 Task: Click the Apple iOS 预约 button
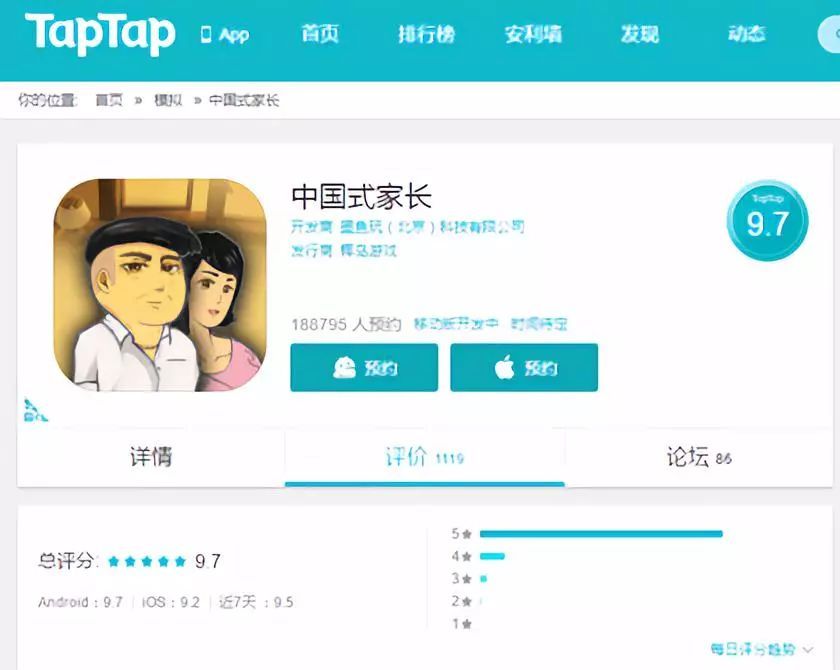point(524,367)
